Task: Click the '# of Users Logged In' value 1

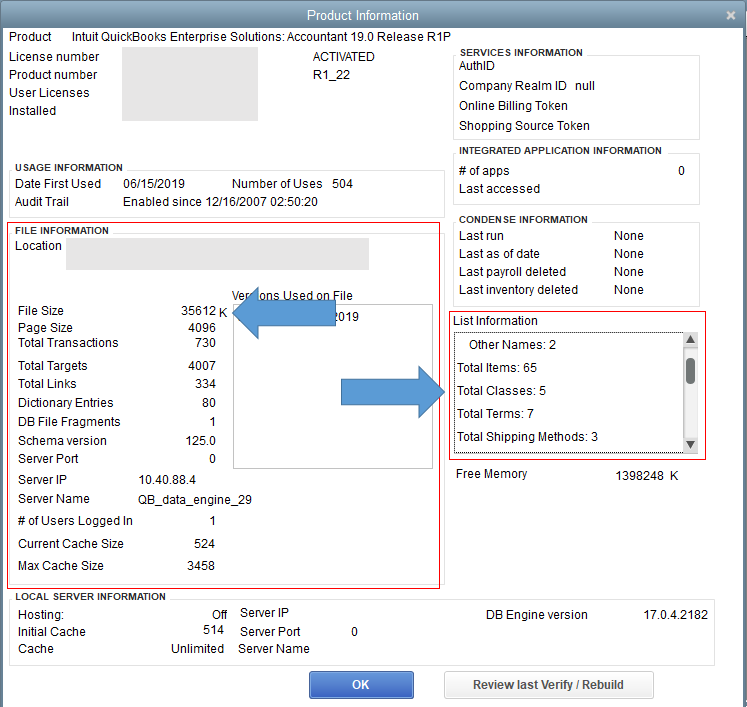Action: point(212,521)
